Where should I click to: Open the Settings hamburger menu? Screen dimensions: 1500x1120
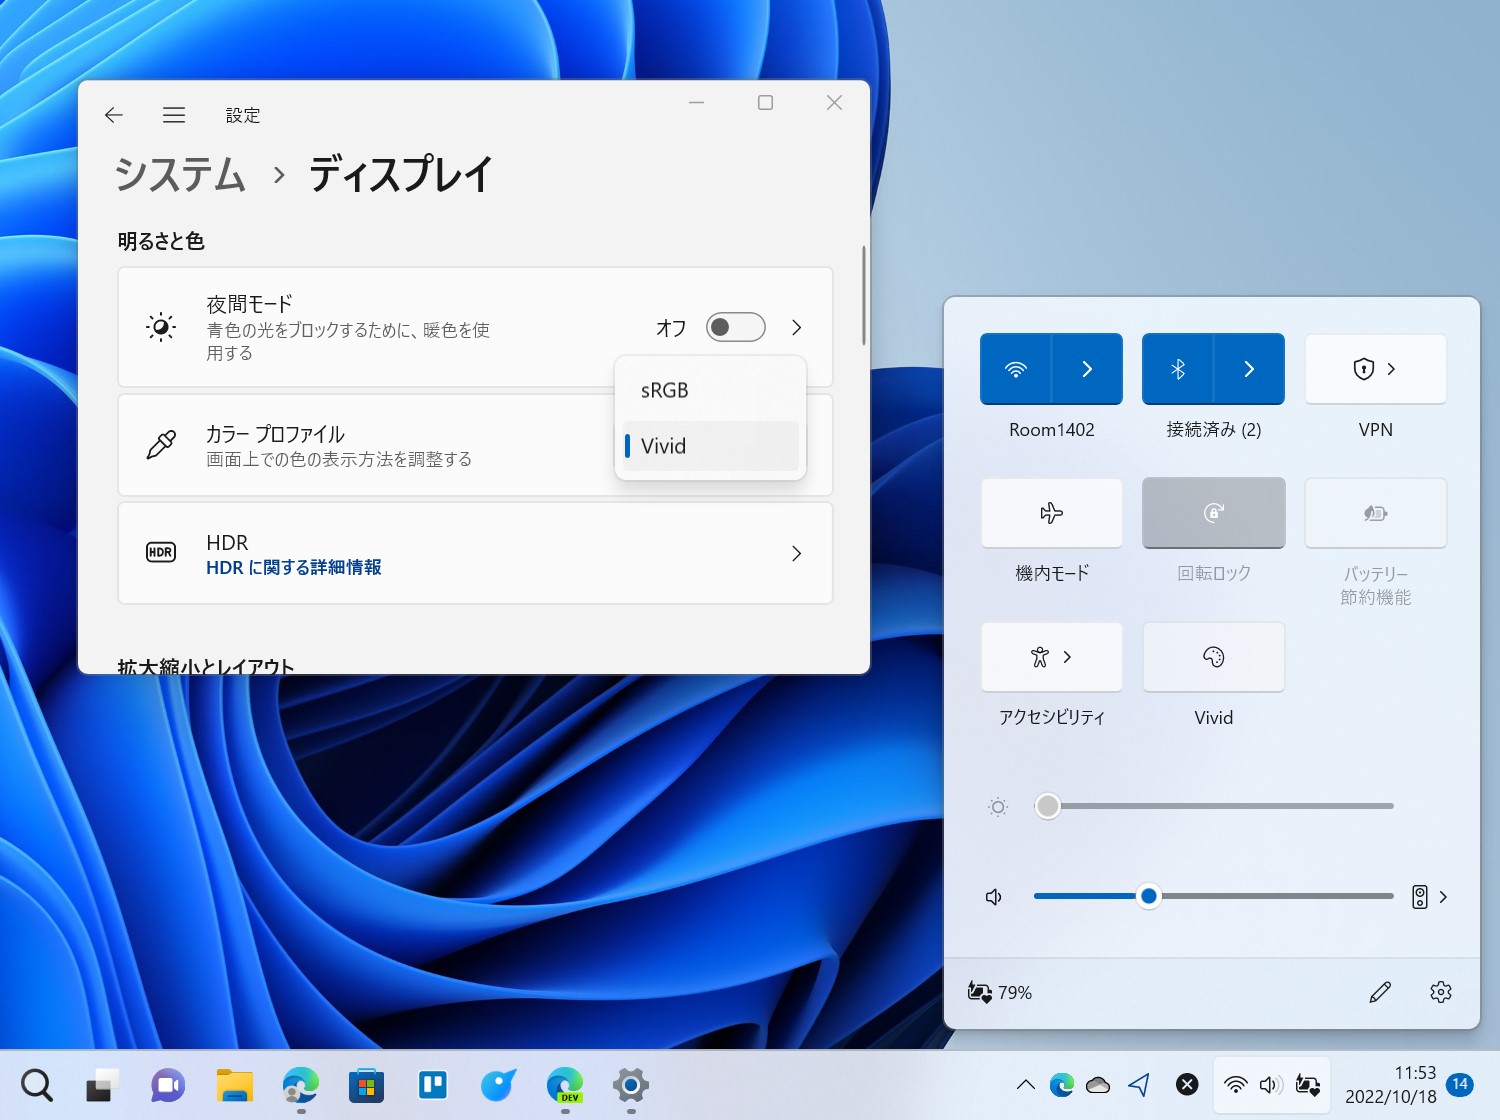click(x=174, y=115)
